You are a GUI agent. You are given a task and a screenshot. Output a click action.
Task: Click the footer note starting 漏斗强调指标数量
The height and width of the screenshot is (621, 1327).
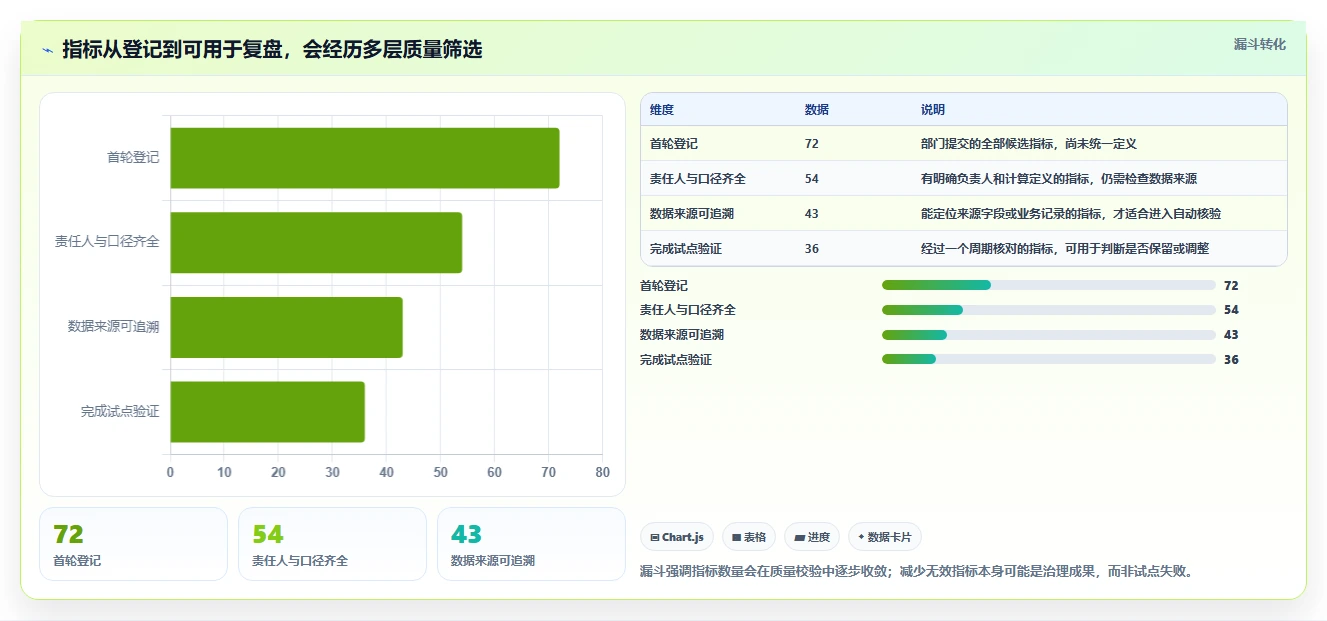tap(917, 572)
